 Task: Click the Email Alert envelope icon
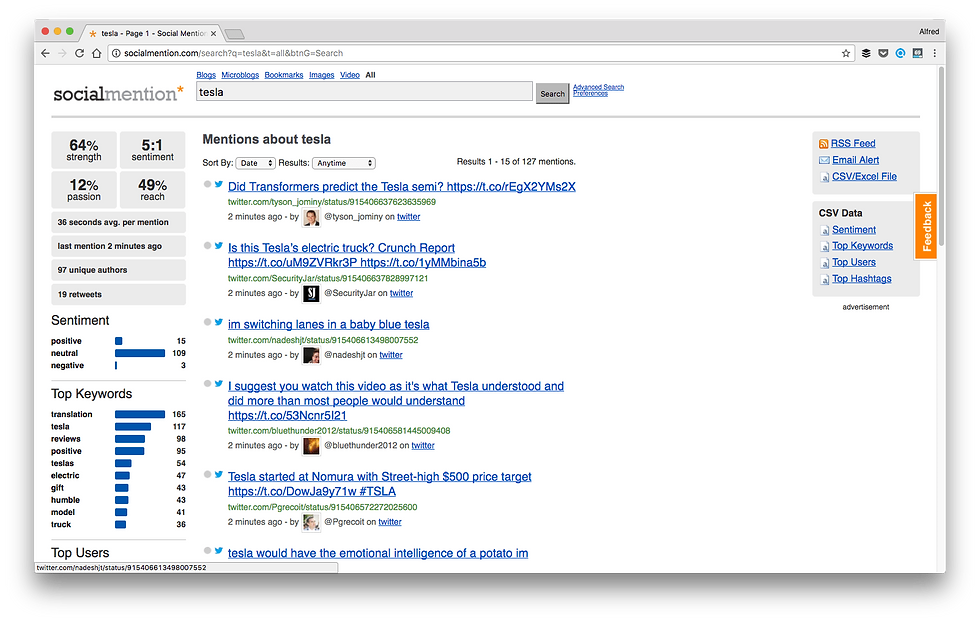[x=824, y=160]
